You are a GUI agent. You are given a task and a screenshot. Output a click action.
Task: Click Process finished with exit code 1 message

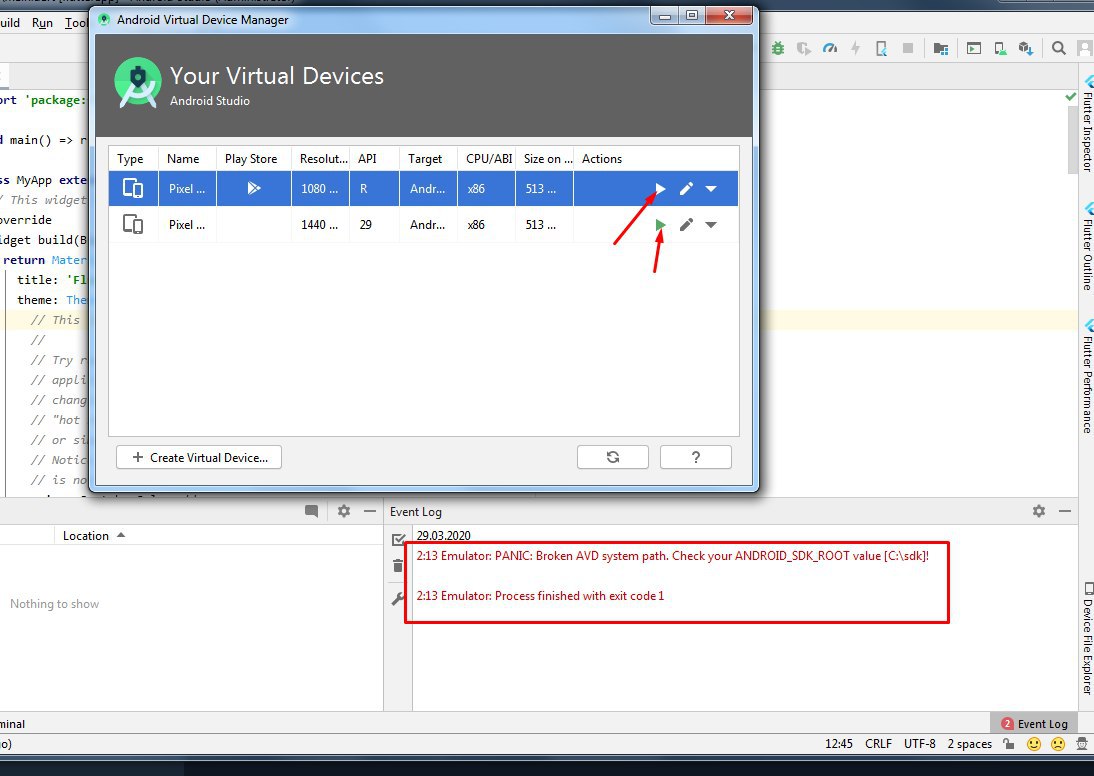[x=540, y=596]
